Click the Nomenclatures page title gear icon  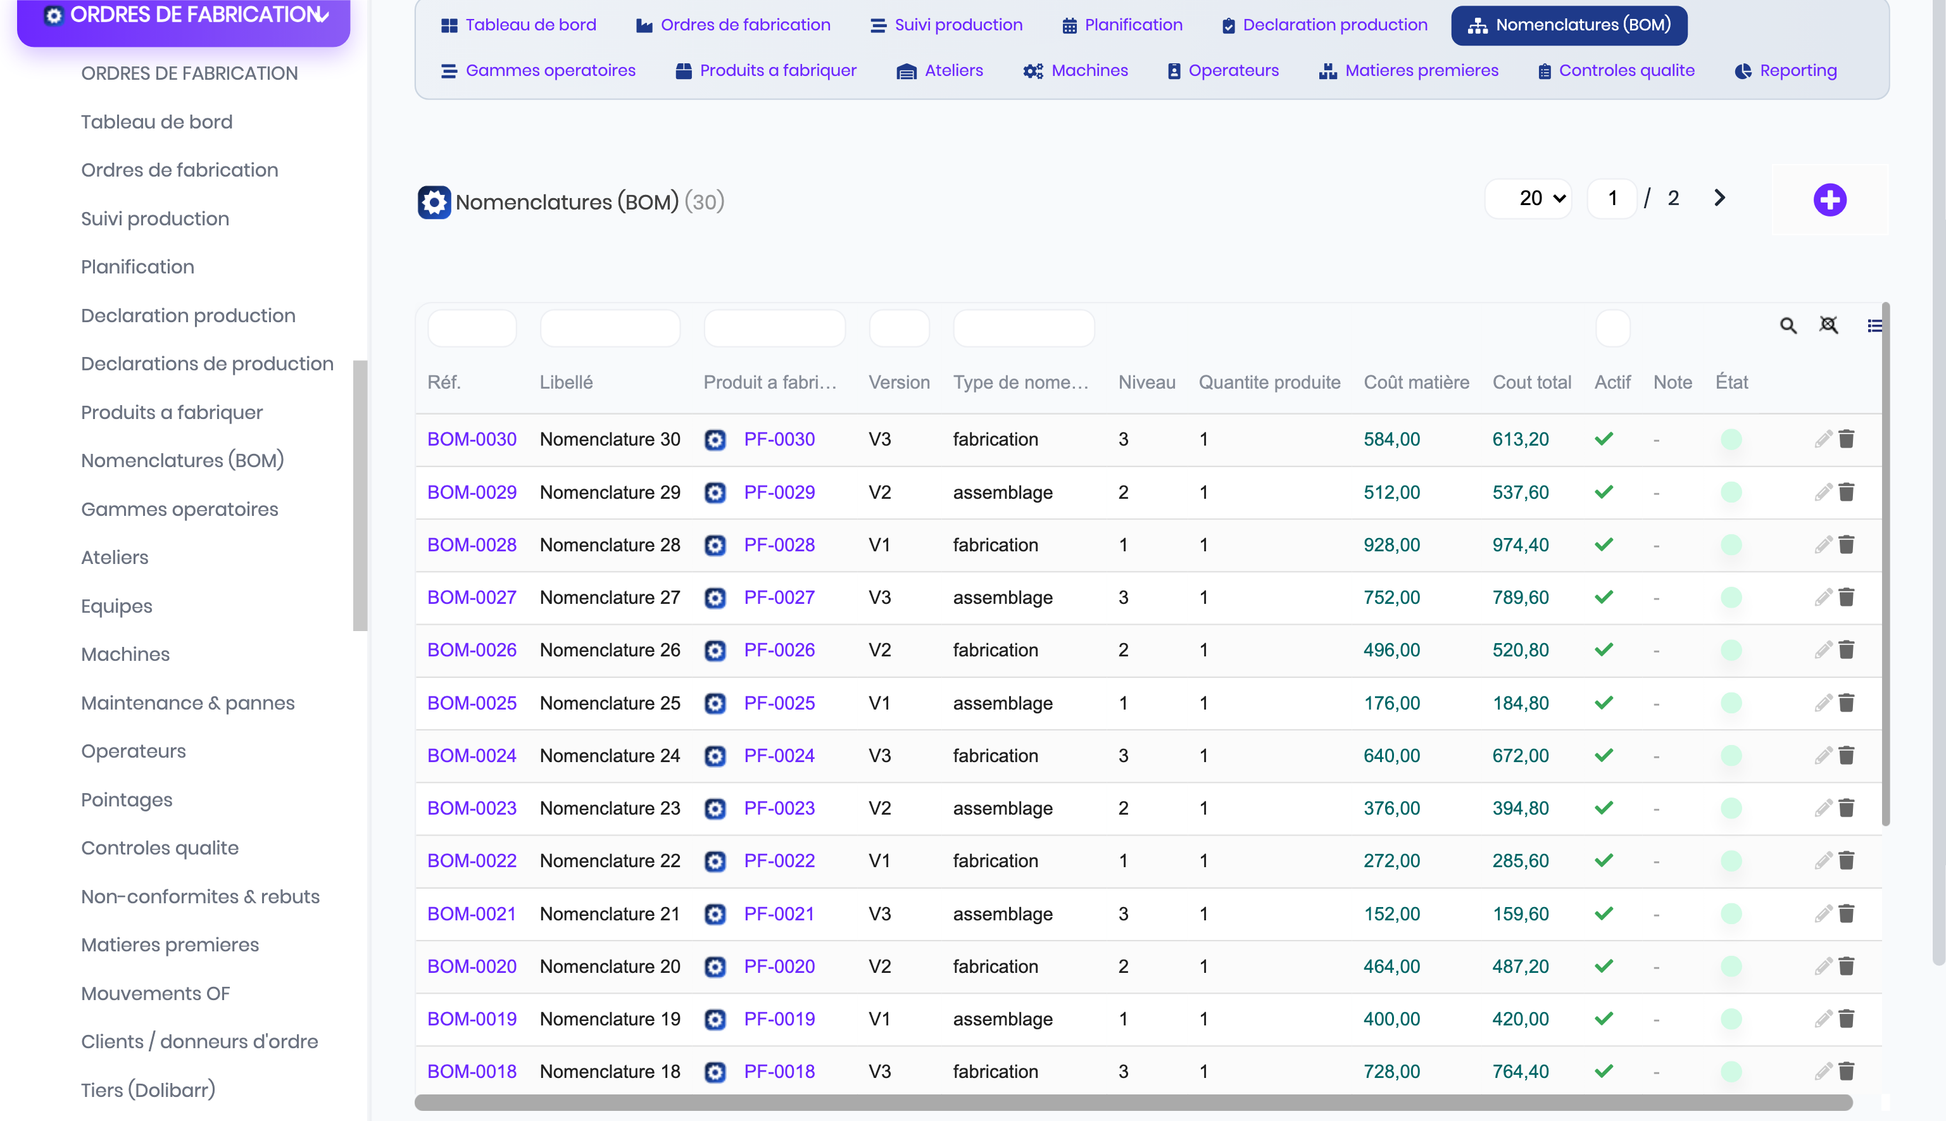click(x=434, y=202)
